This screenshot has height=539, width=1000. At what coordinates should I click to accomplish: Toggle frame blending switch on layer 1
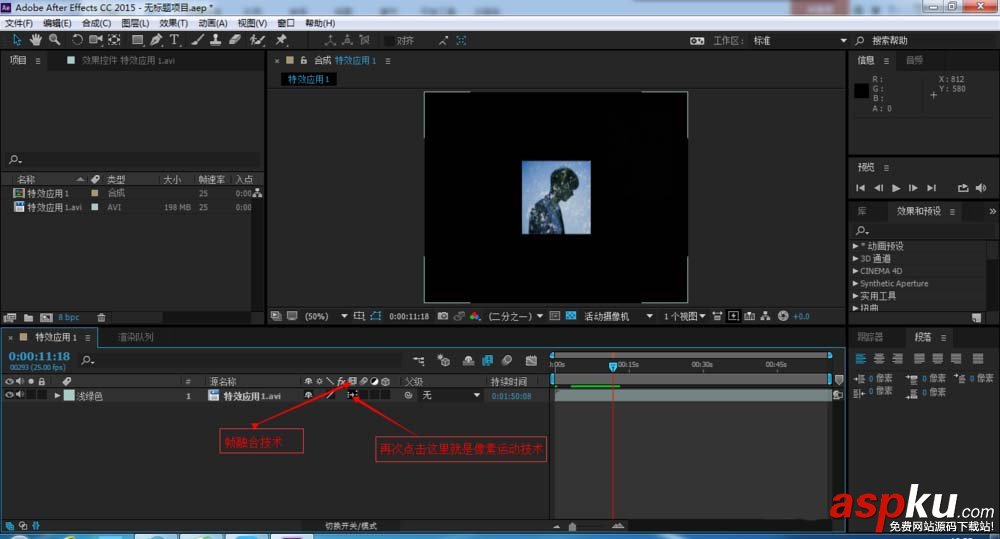point(352,396)
